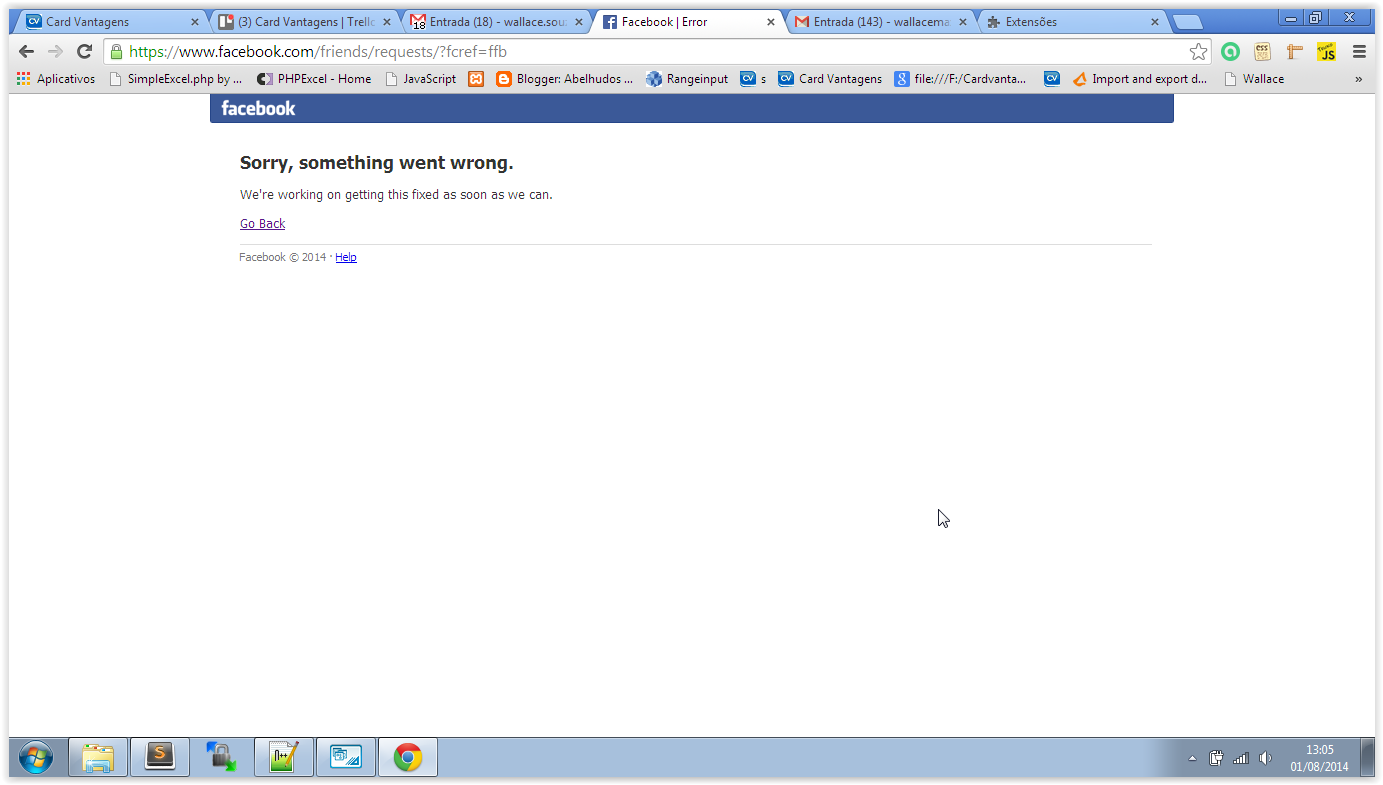
Task: Open the Wallace bookmark
Action: pos(1254,79)
